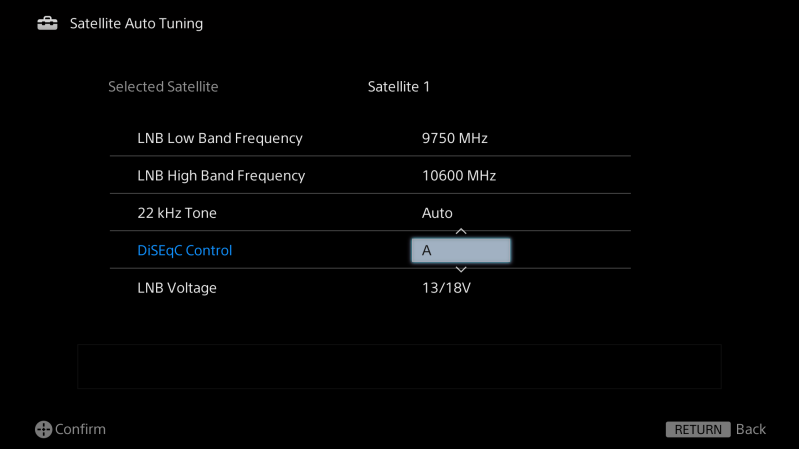Open the DiSEqC Control value box
The image size is (799, 449).
(461, 250)
